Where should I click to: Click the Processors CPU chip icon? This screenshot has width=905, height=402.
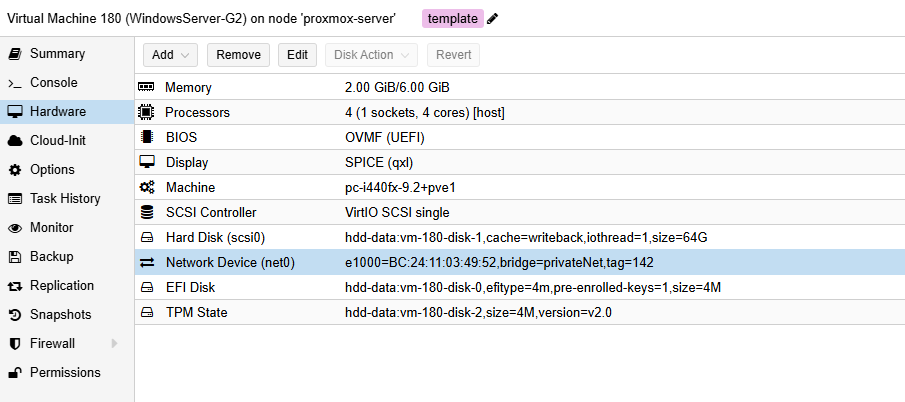[x=147, y=113]
